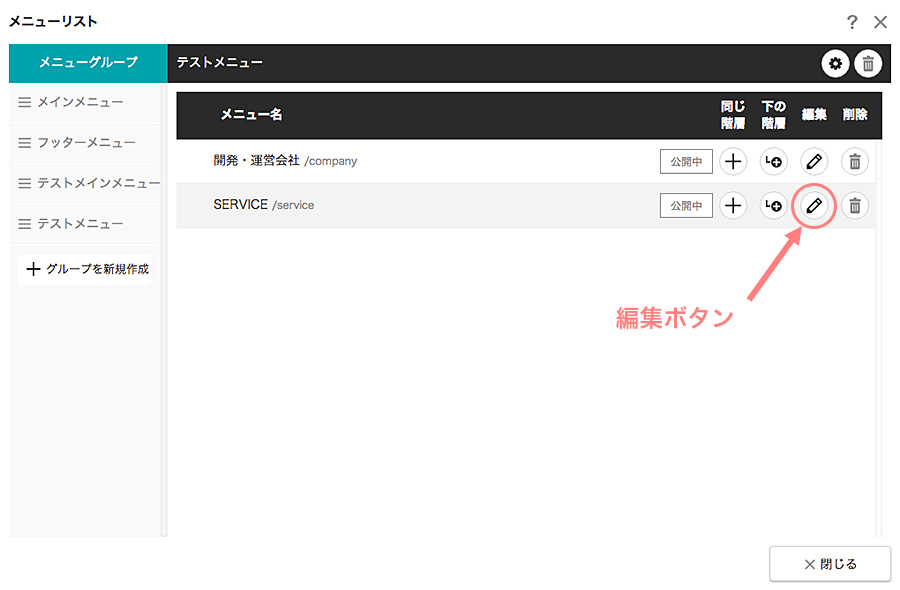Edit the SERVICE menu item
The height and width of the screenshot is (590, 900).
pos(814,205)
